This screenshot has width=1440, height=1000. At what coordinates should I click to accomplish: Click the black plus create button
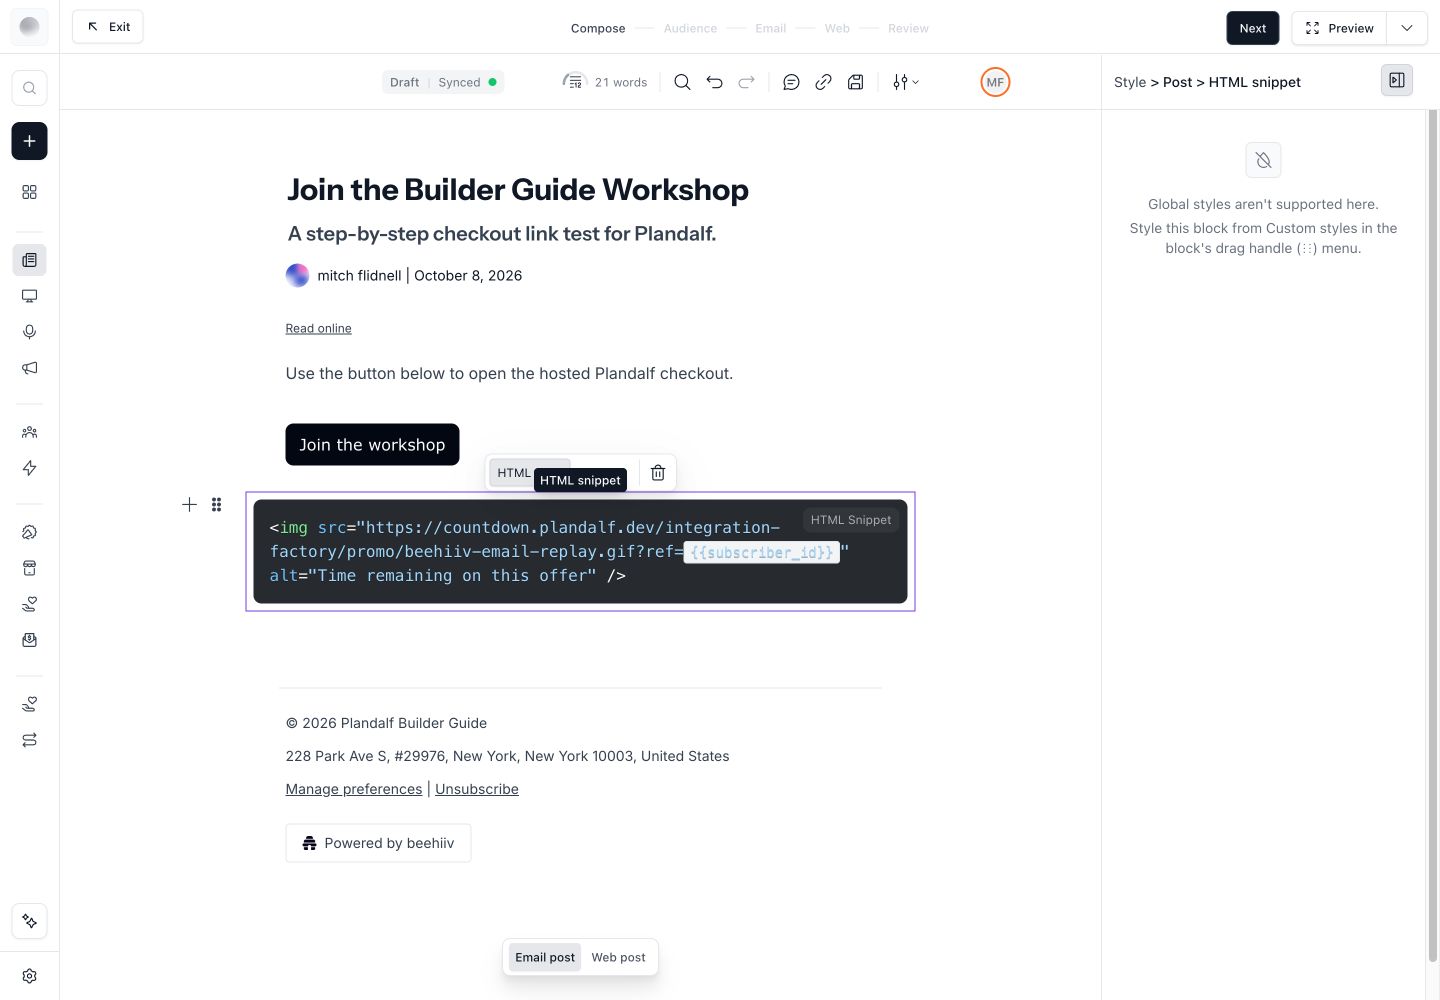tap(29, 141)
